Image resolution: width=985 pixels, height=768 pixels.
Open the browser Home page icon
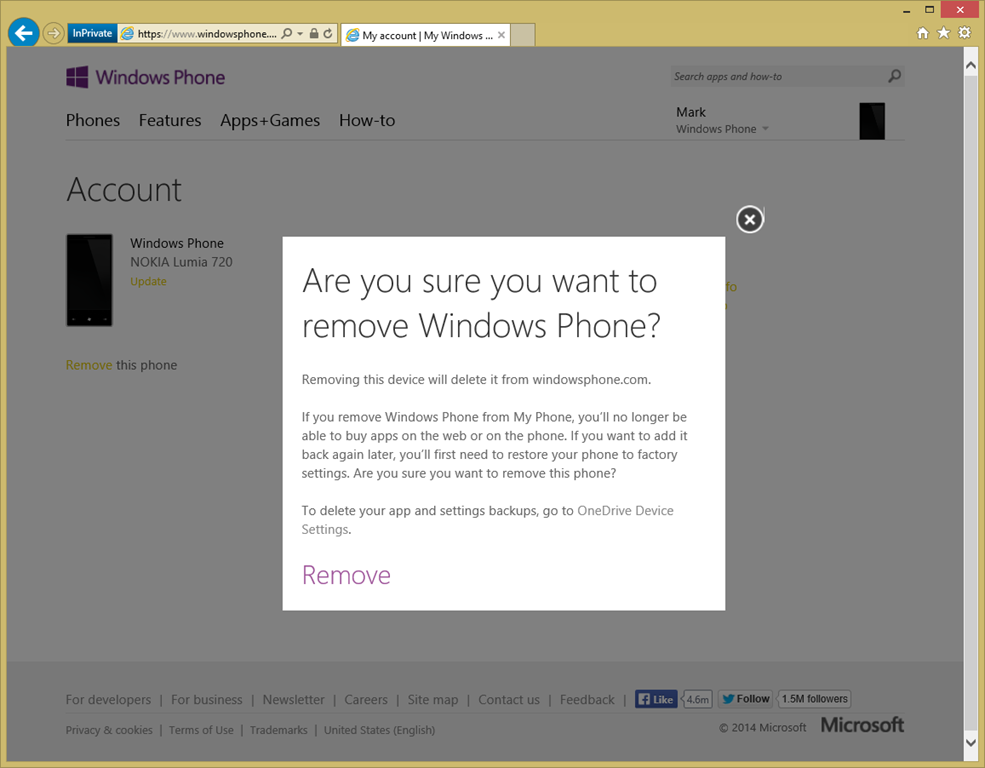(923, 33)
